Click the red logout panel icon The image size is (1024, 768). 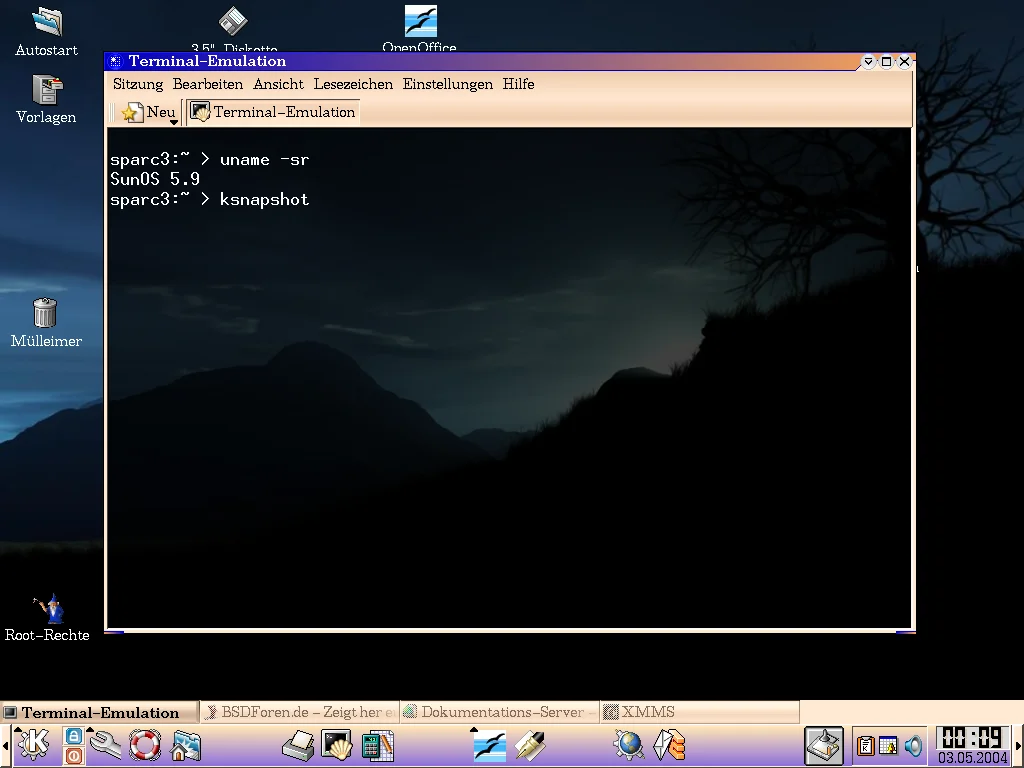click(x=74, y=756)
